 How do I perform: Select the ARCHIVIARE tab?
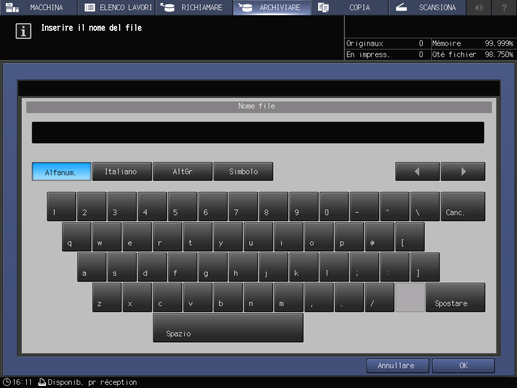[272, 7]
